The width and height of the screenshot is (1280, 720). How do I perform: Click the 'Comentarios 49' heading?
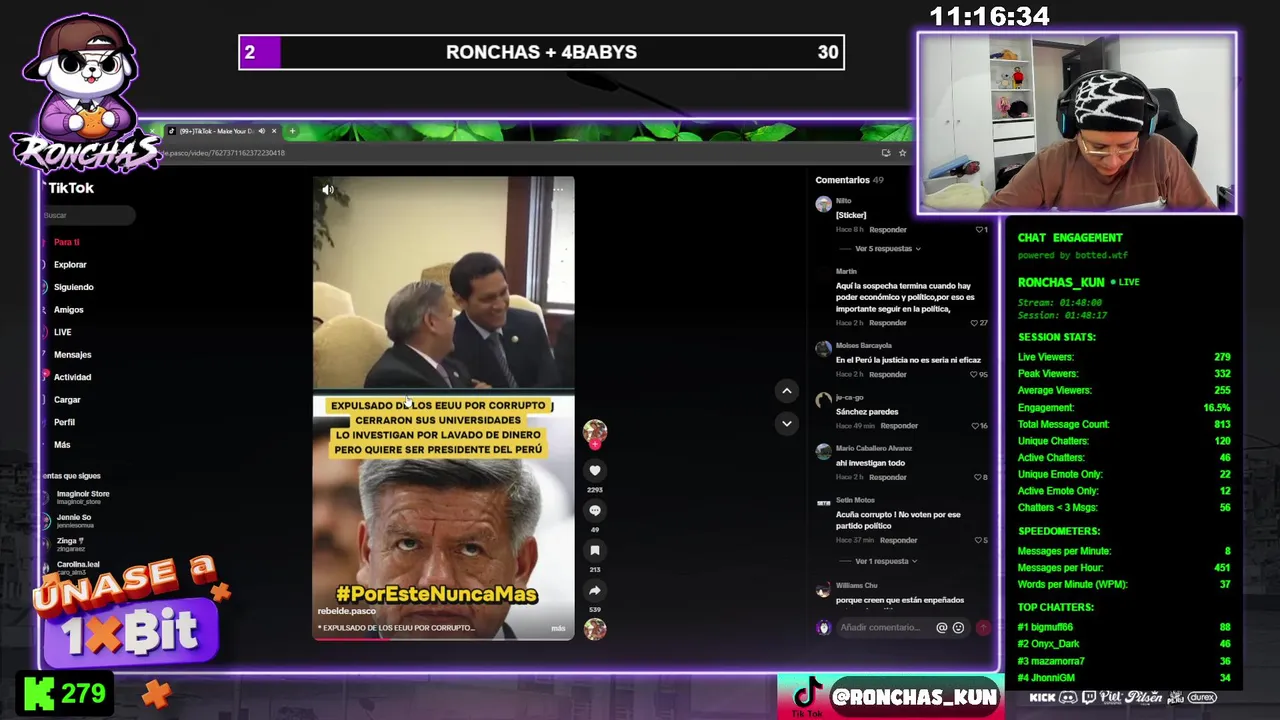[x=849, y=180]
